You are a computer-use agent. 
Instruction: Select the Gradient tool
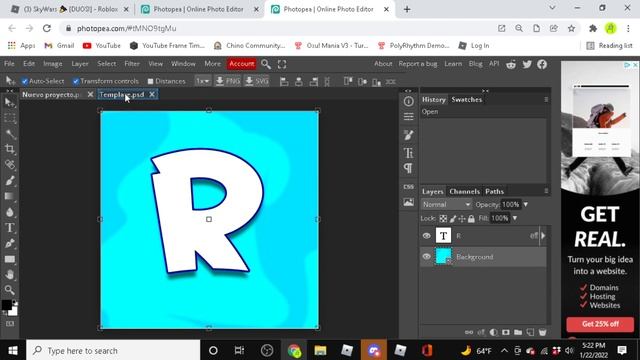10,196
